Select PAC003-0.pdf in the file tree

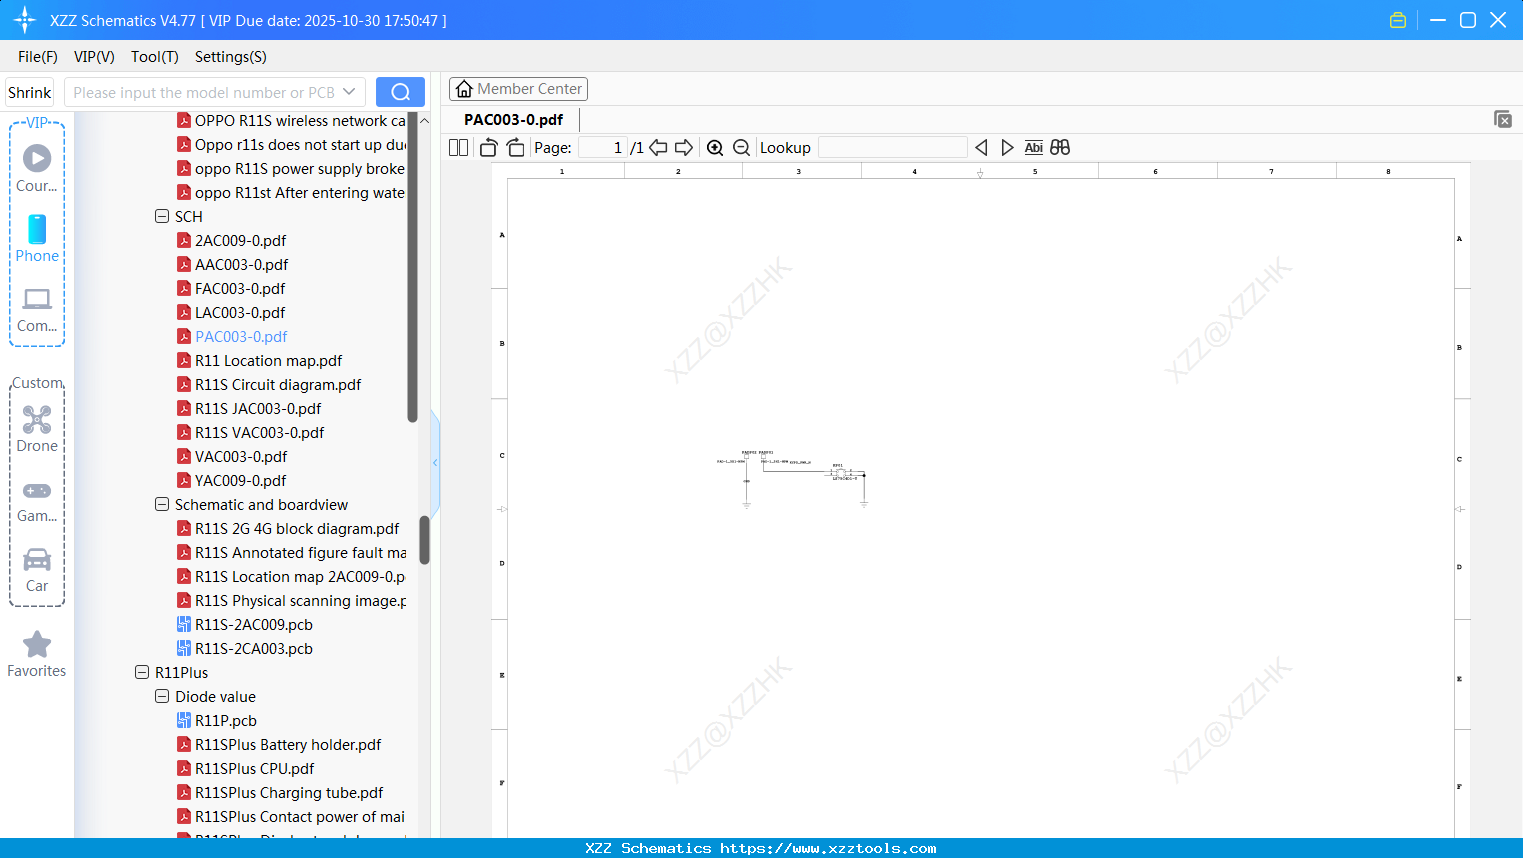coord(241,336)
